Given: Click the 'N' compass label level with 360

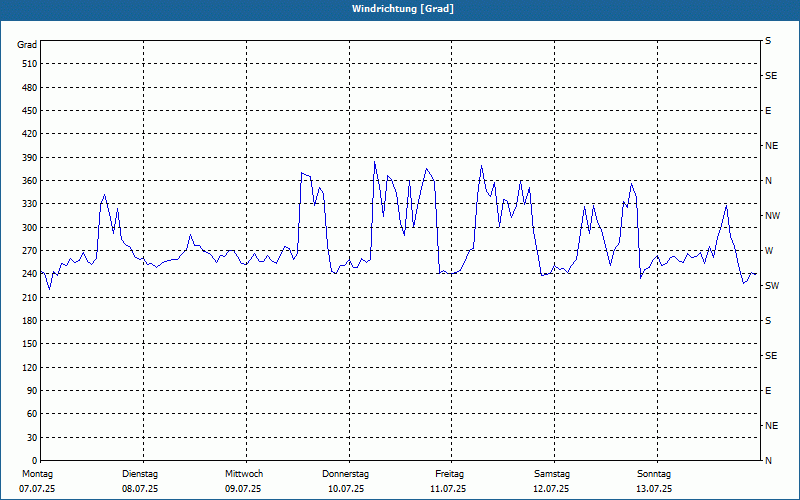Looking at the screenshot, I should 769,181.
